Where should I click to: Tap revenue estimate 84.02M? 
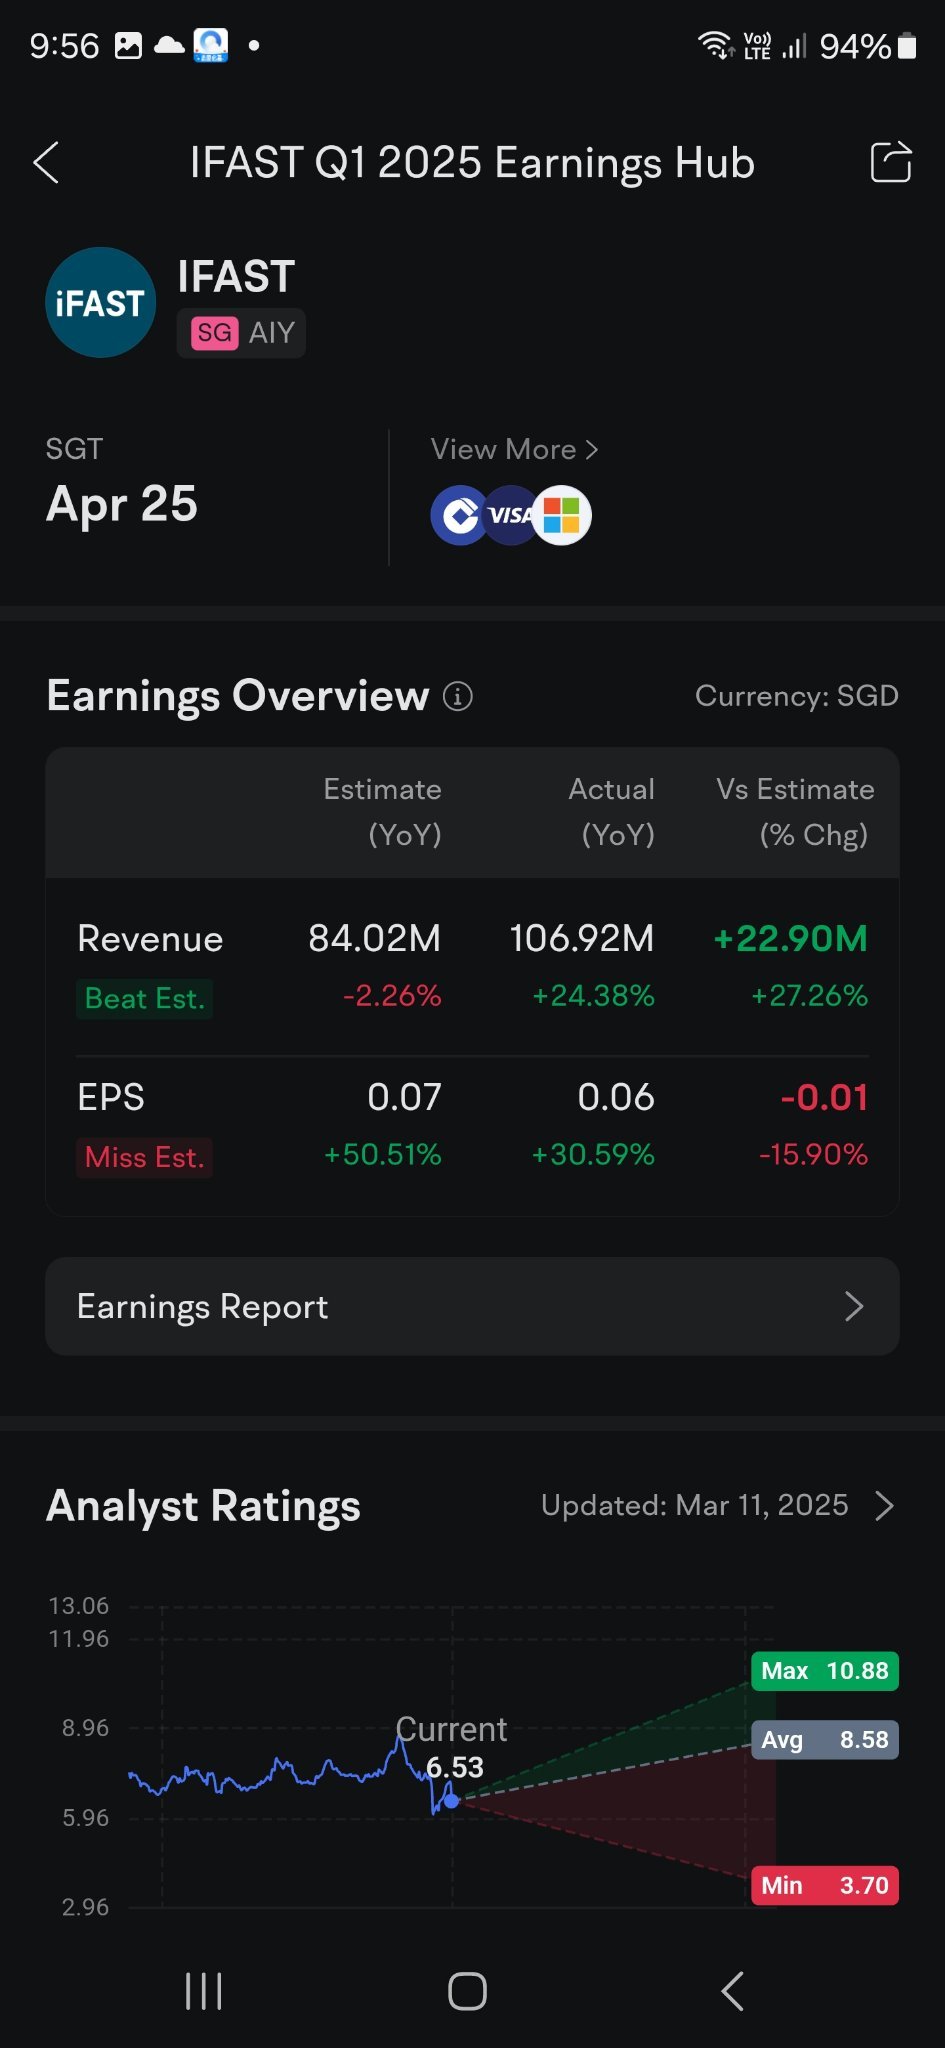pos(374,939)
